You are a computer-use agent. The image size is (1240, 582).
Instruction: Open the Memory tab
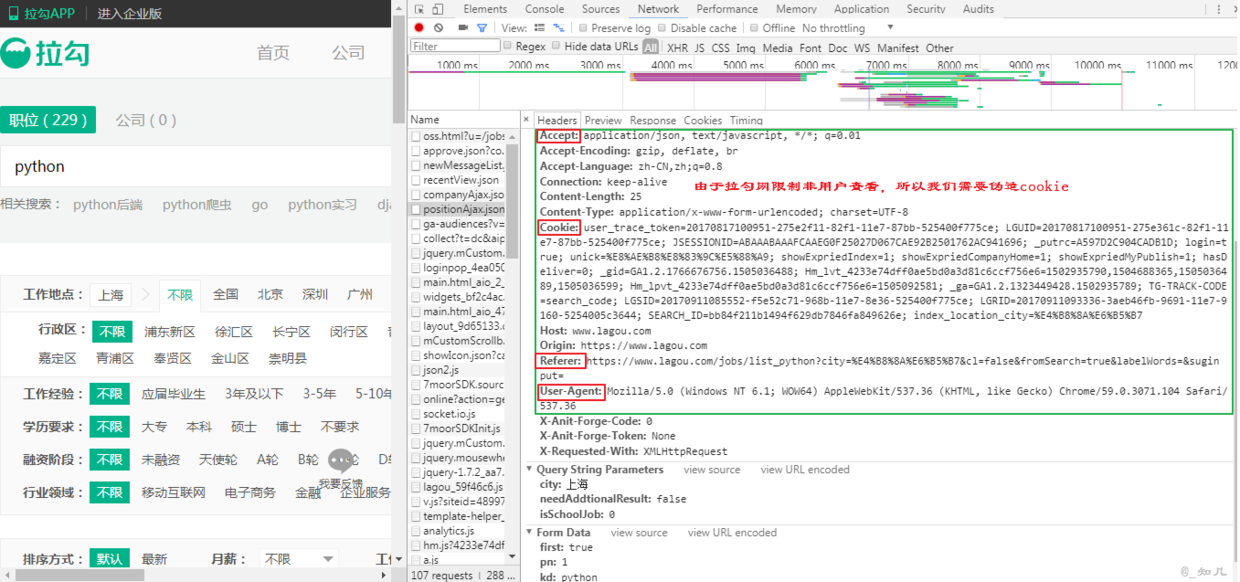796,9
